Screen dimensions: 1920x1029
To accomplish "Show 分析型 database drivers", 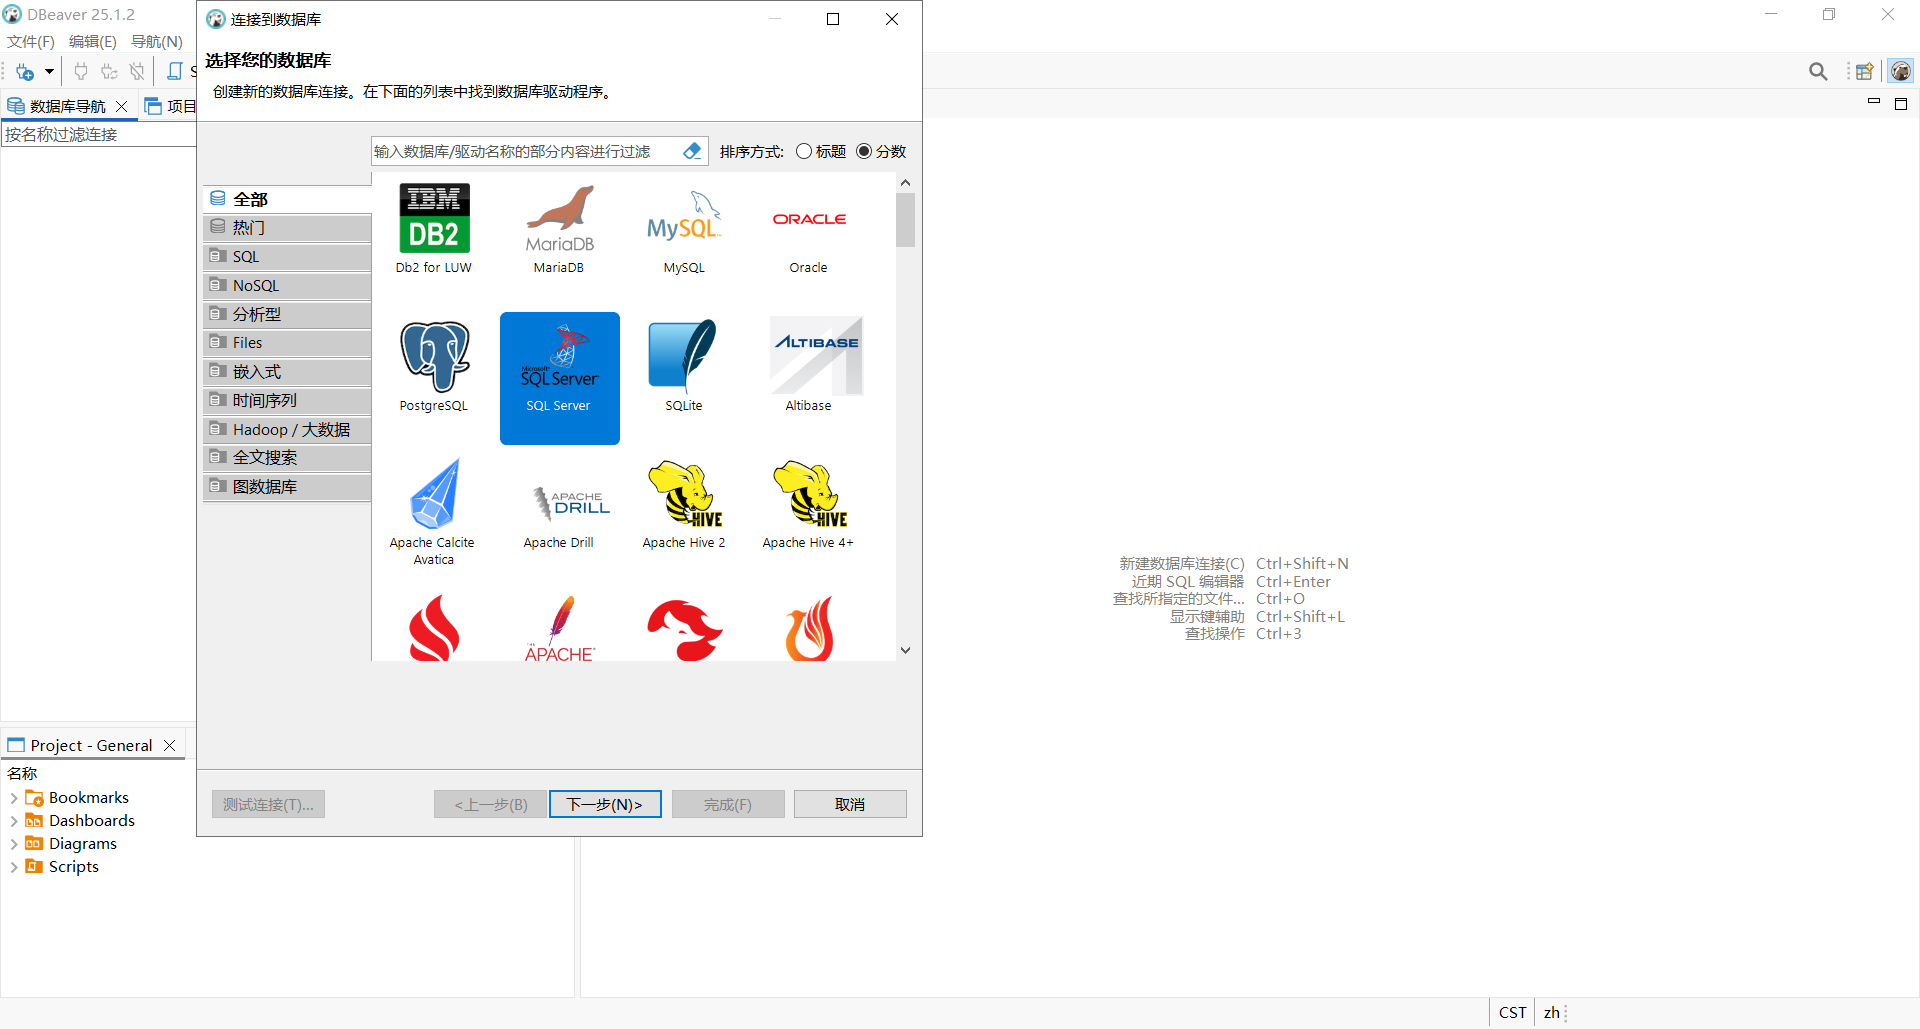I will (x=287, y=314).
